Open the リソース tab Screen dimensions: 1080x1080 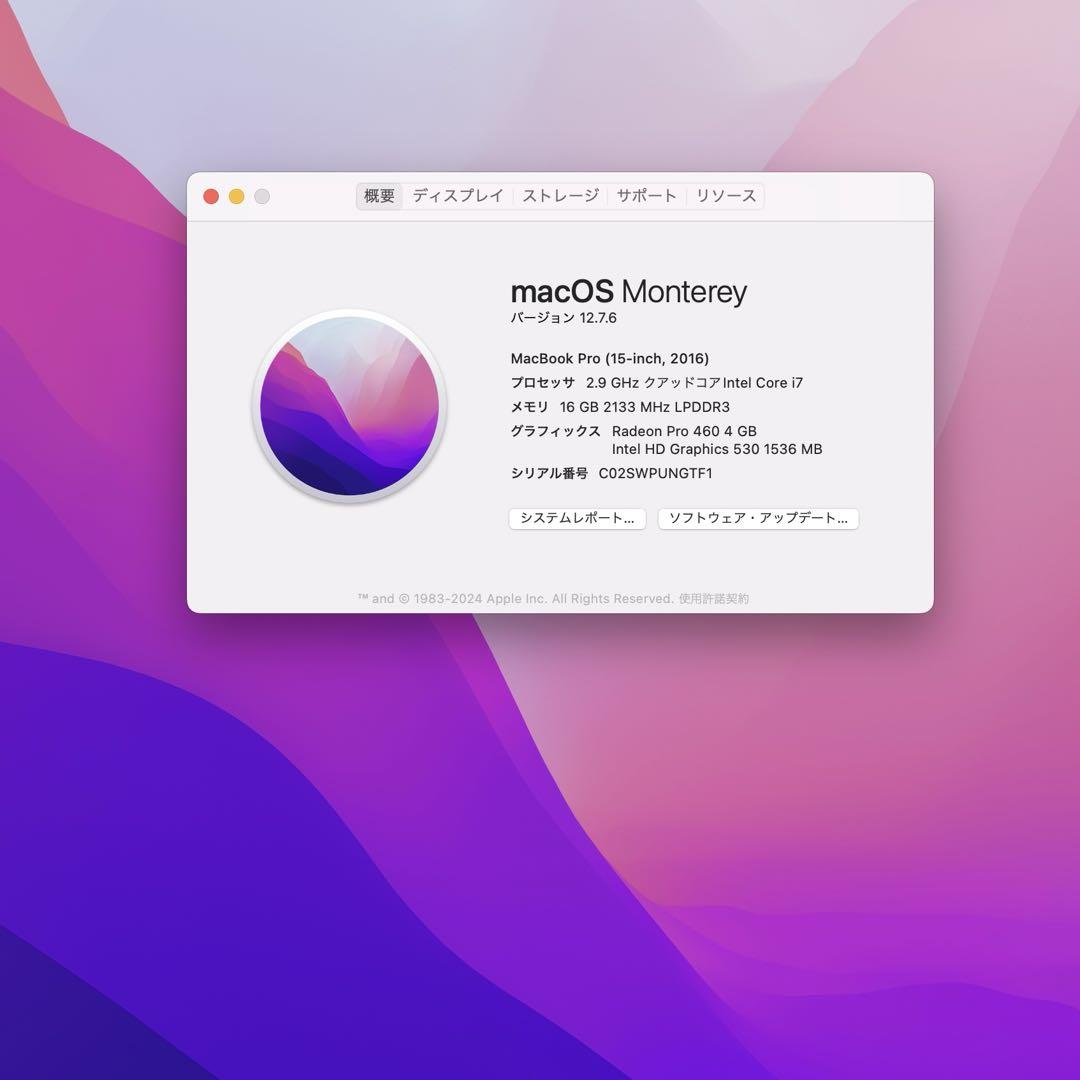coord(726,196)
